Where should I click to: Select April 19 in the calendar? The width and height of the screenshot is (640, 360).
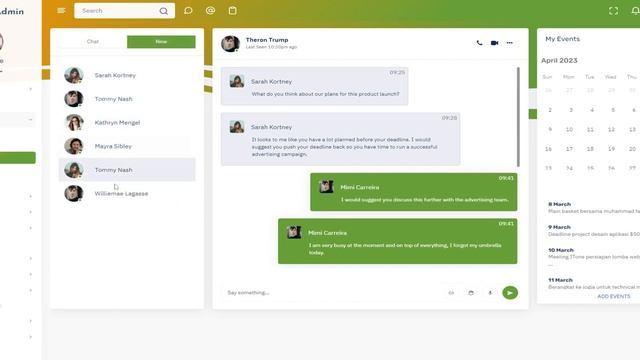611,149
